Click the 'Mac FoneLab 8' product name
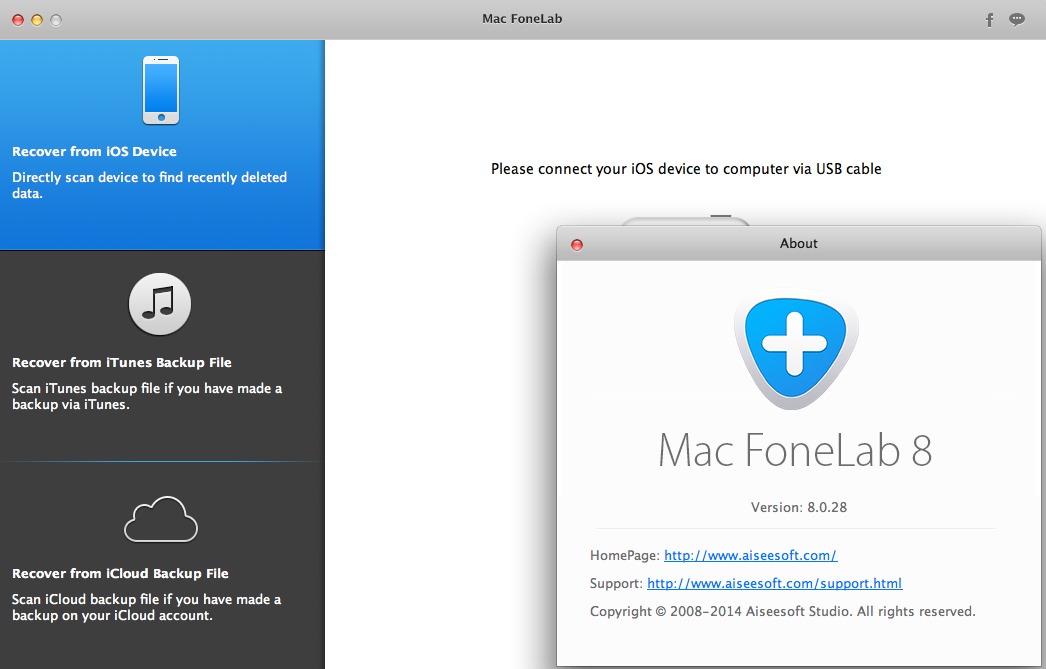 tap(795, 450)
